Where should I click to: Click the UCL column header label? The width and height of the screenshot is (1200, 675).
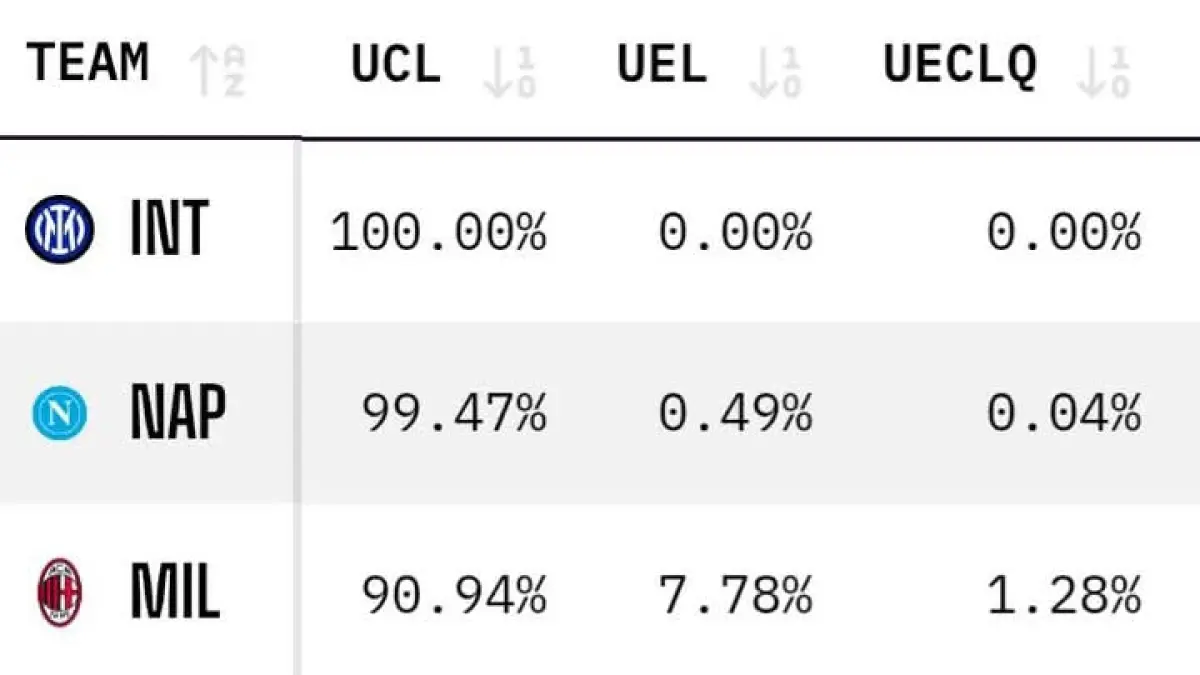(396, 64)
